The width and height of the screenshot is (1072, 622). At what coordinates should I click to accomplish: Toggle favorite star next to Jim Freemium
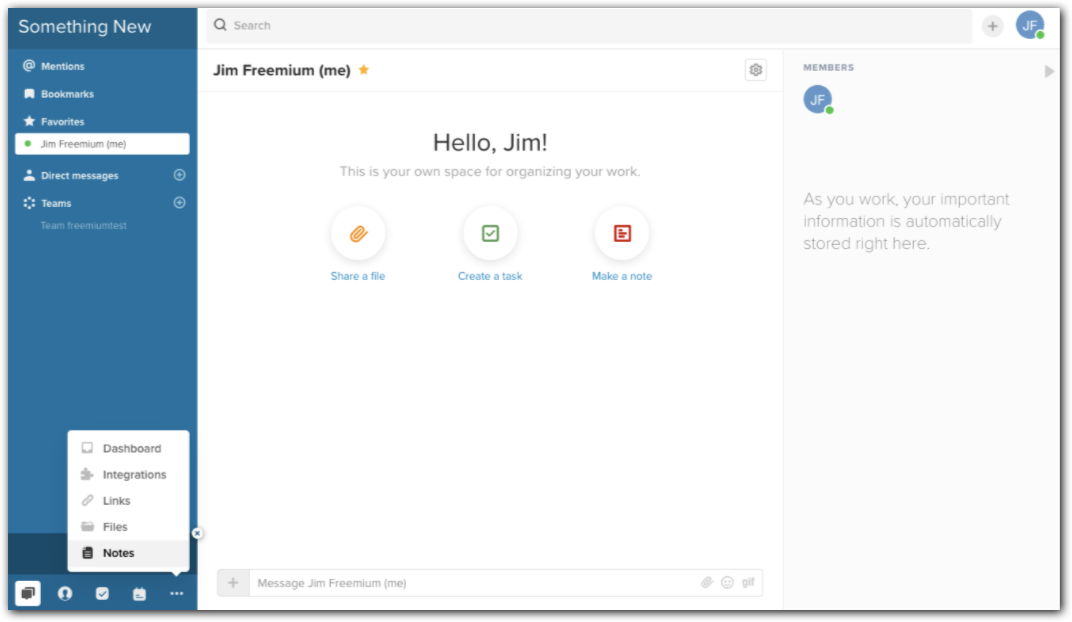click(364, 69)
